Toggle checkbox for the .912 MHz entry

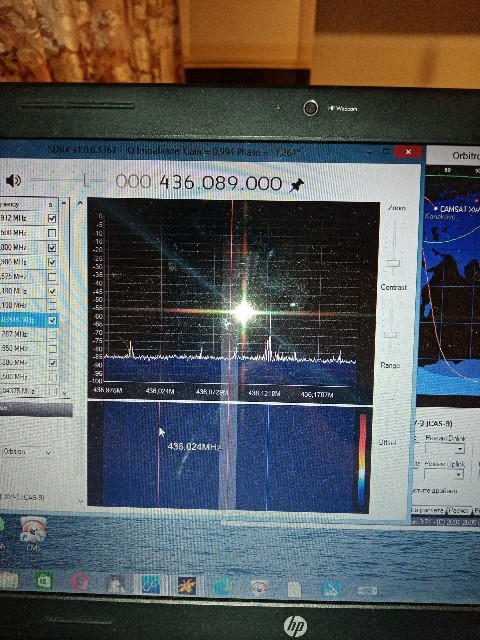pyautogui.click(x=52, y=218)
